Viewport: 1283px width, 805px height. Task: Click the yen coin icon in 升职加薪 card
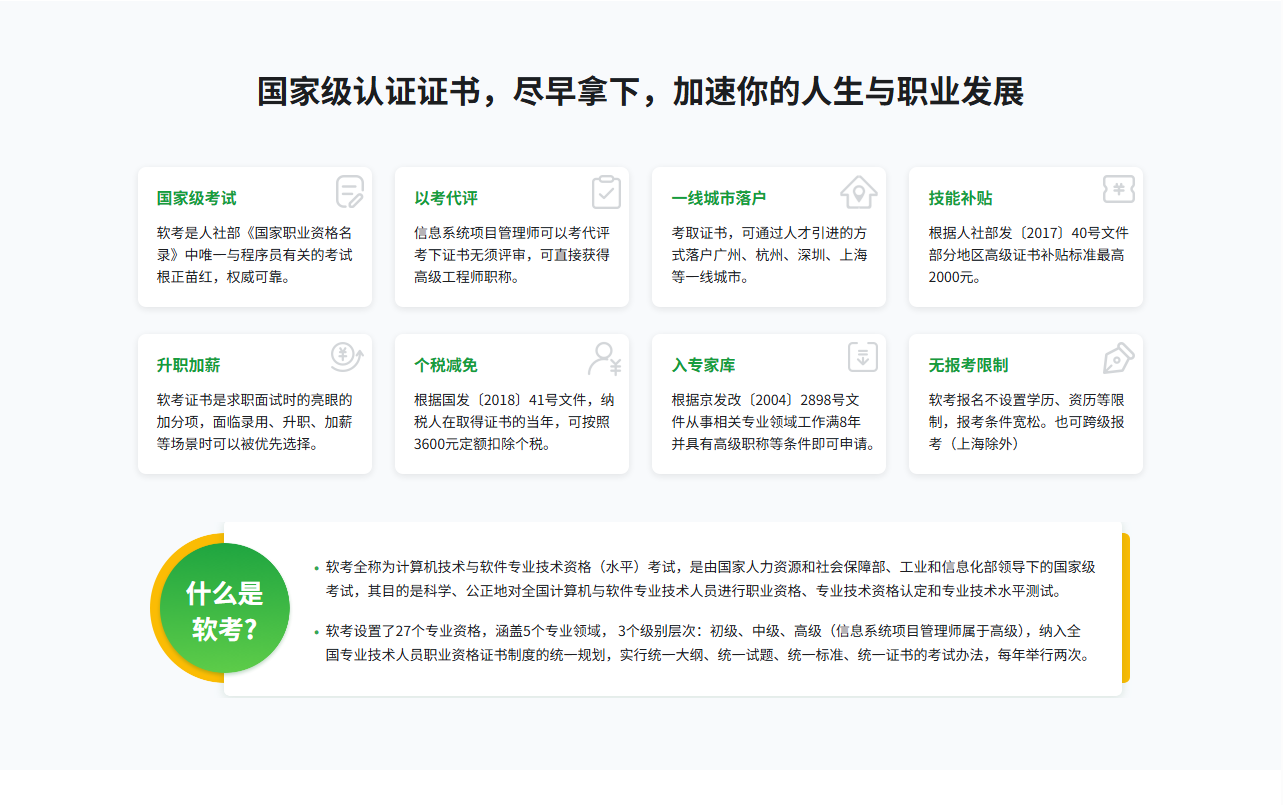tap(347, 357)
